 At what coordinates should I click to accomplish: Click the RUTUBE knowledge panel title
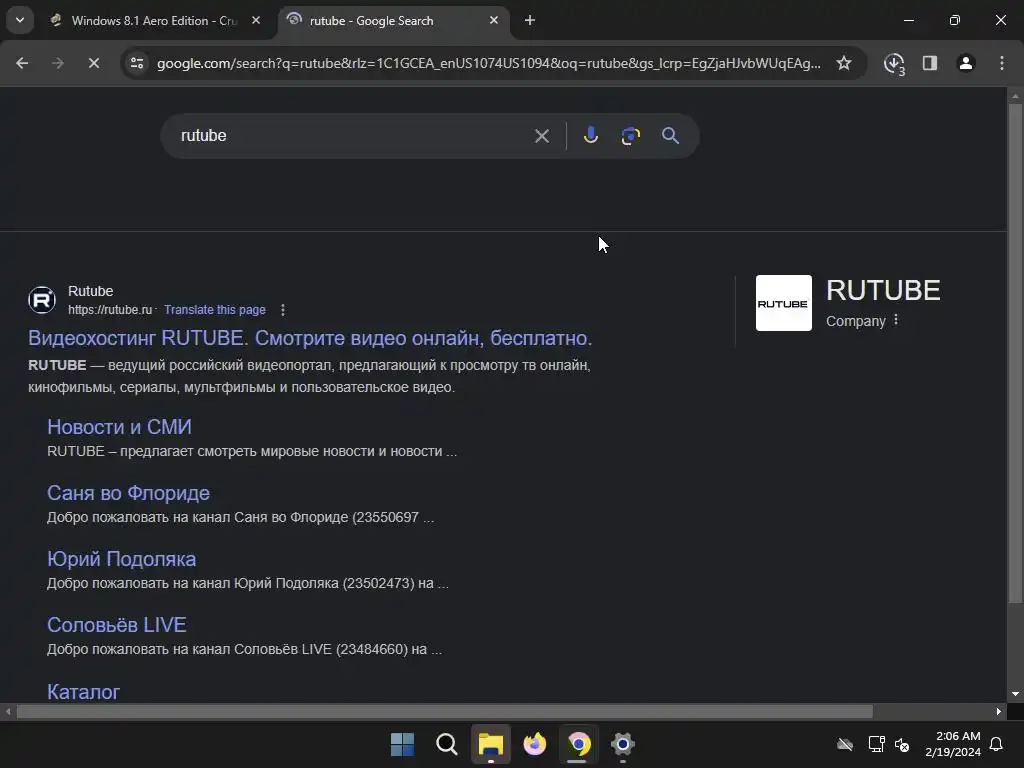tap(883, 290)
